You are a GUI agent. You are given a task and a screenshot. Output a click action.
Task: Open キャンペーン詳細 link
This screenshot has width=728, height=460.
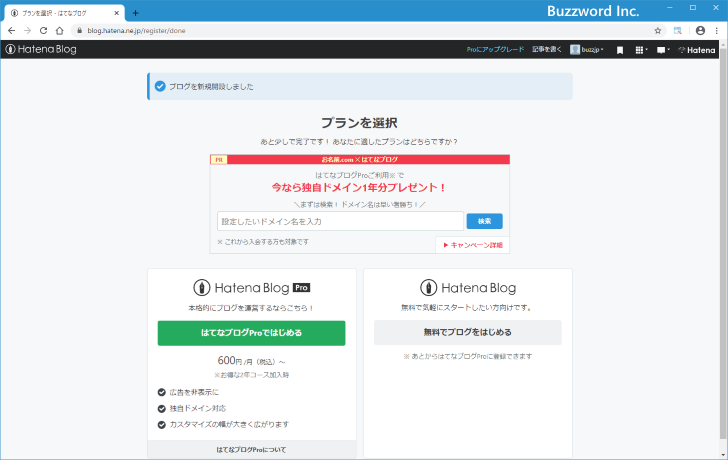tap(473, 245)
